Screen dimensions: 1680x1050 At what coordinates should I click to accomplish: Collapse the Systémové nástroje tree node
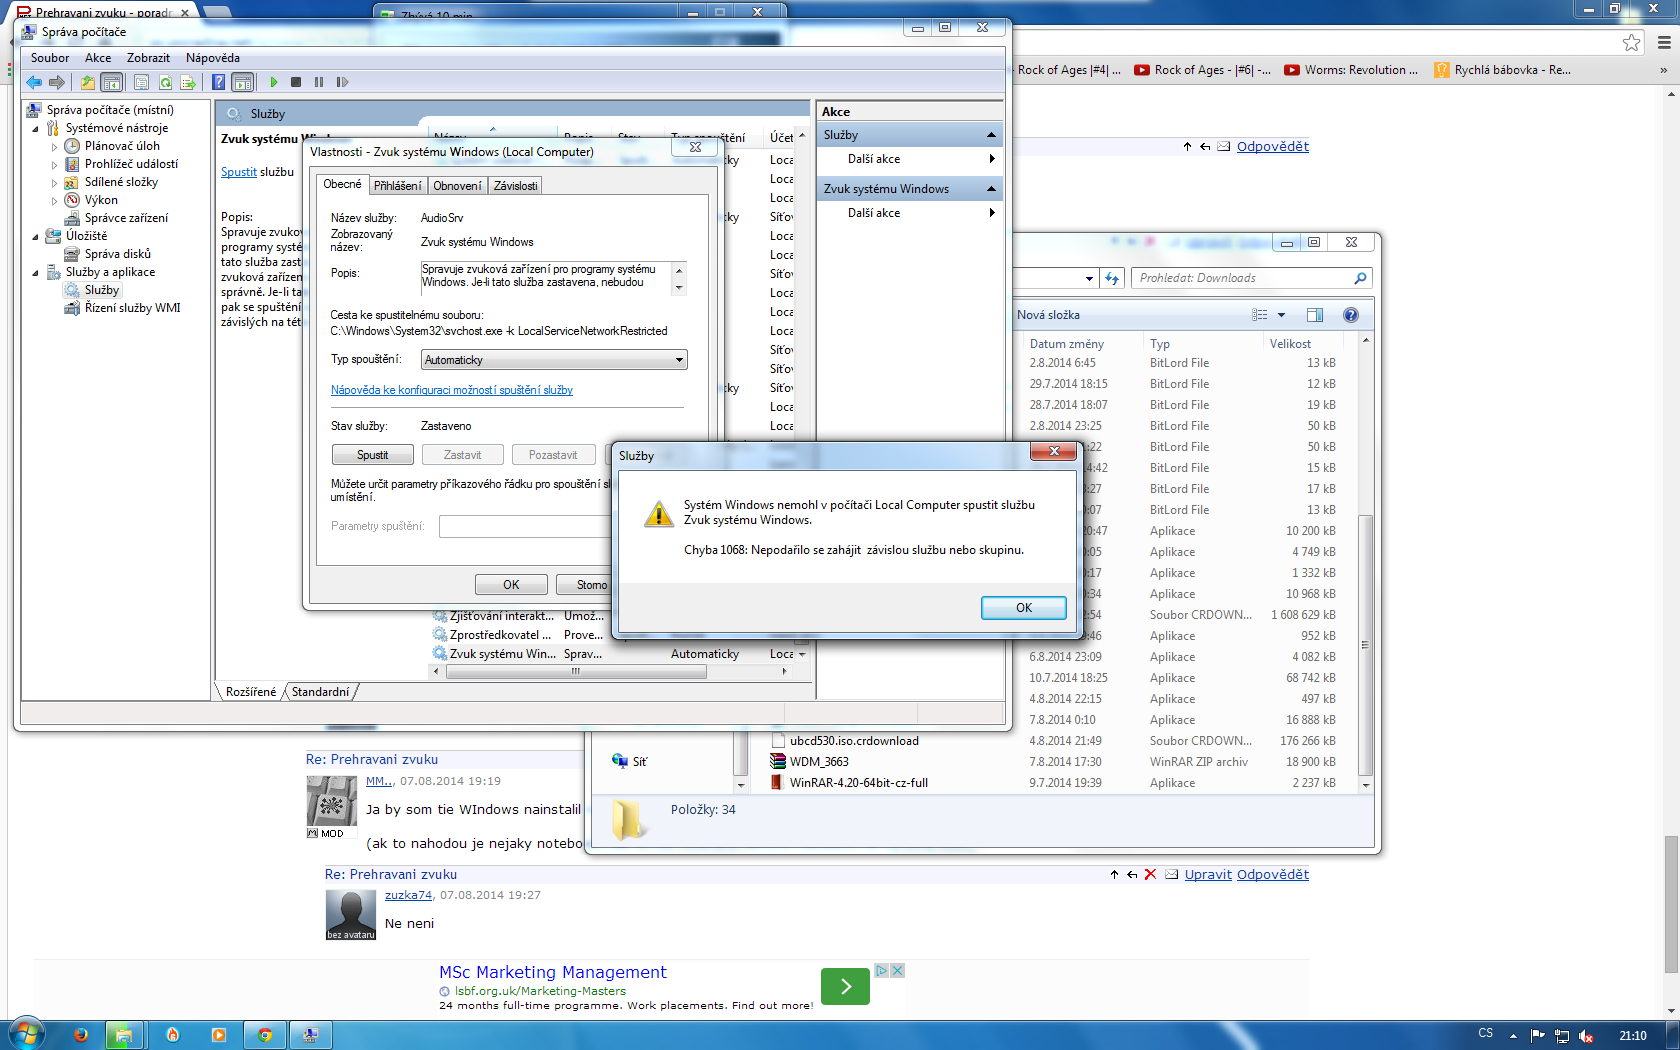36,129
